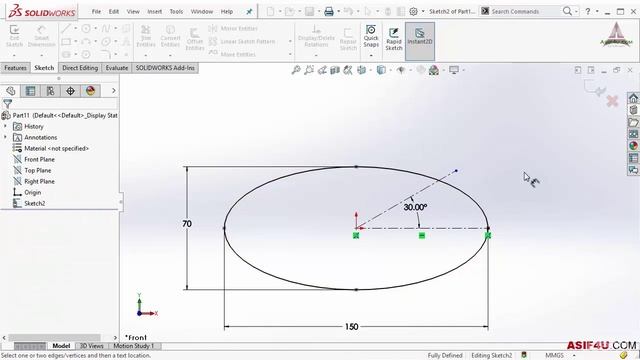
Task: Open the DimXpertManager tab
Action: 70,91
